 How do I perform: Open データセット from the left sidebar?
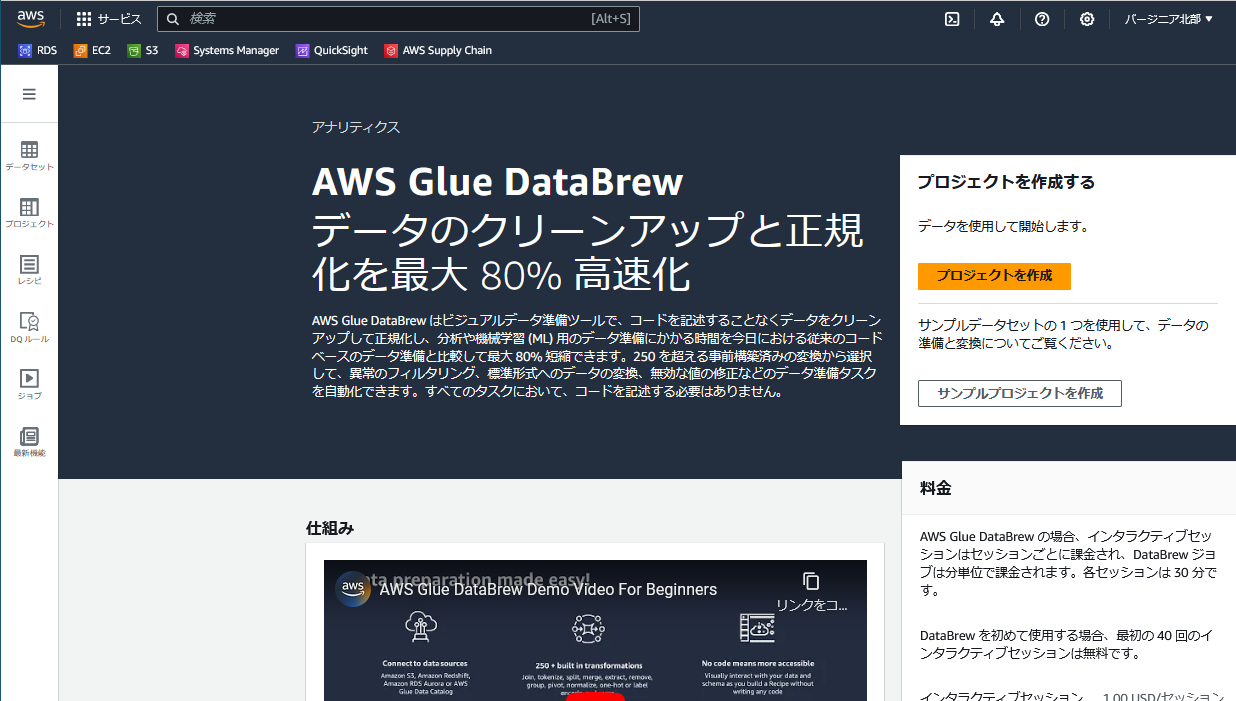pos(30,156)
